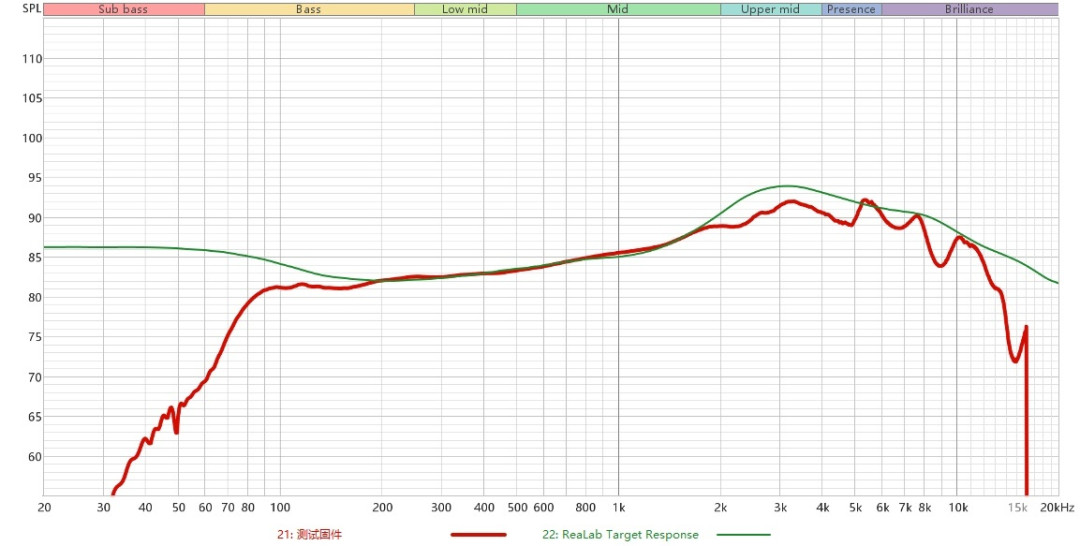Image resolution: width=1080 pixels, height=546 pixels.
Task: Select the Upper mid band label
Action: 770,10
